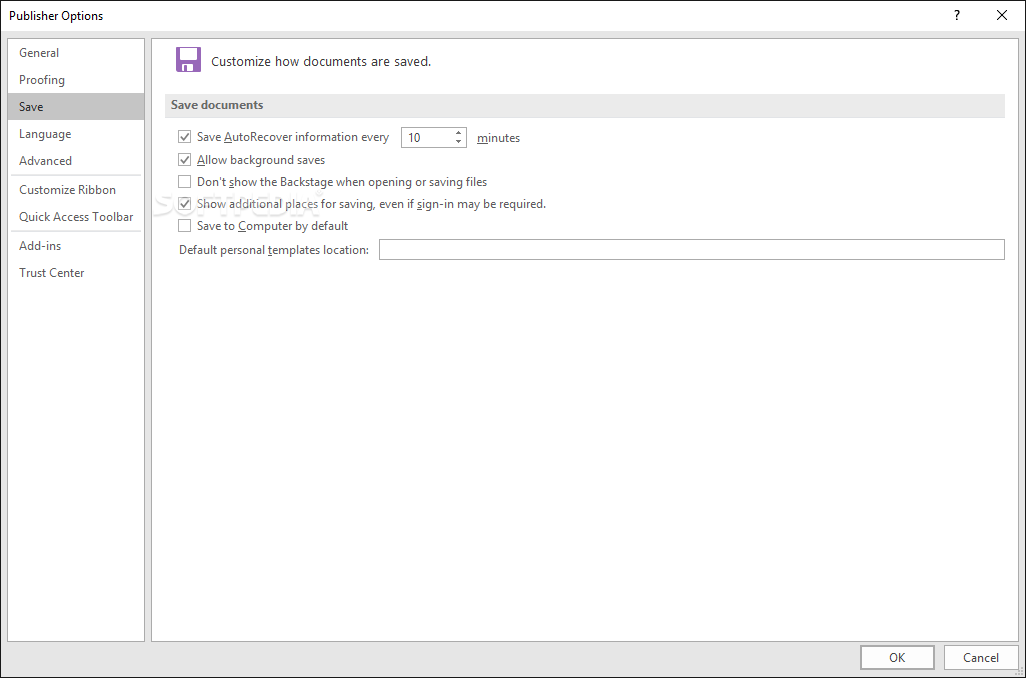Decrease AutoRecover minutes with down arrow
This screenshot has width=1026, height=678.
(x=459, y=142)
